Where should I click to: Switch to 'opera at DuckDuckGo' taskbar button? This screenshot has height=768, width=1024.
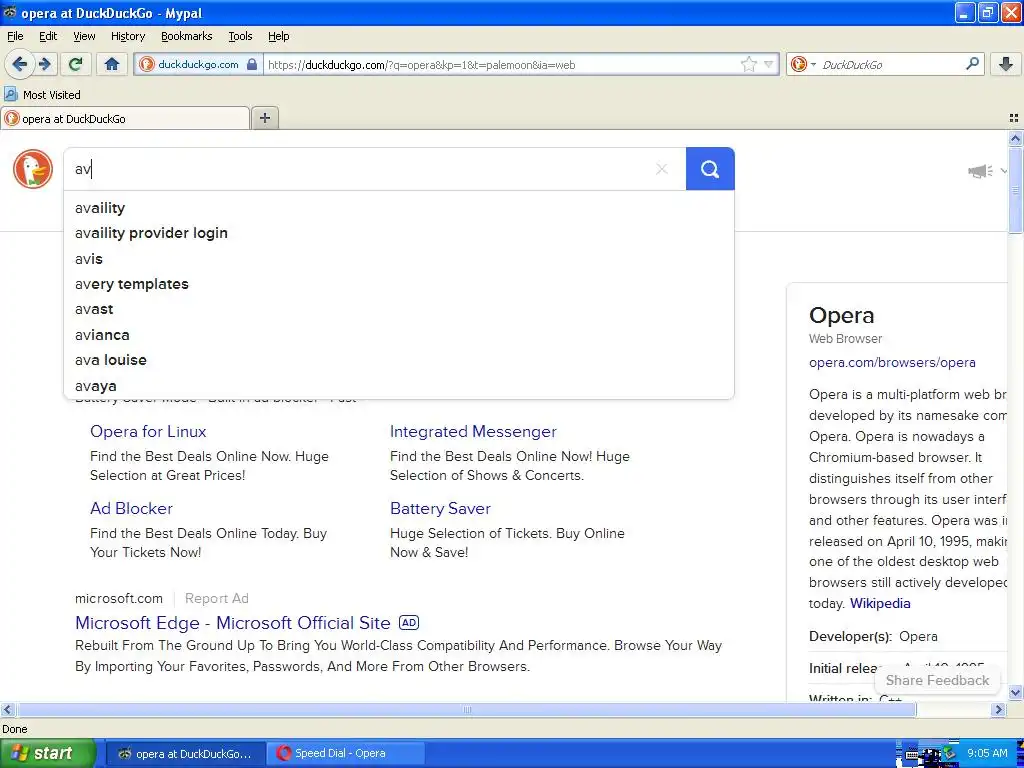185,754
